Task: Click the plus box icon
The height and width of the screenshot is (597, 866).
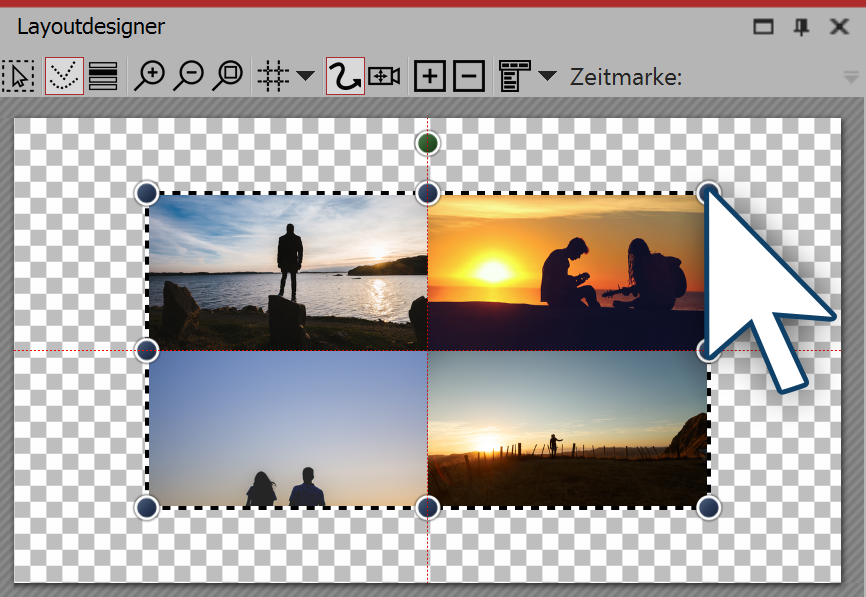Action: pos(429,76)
